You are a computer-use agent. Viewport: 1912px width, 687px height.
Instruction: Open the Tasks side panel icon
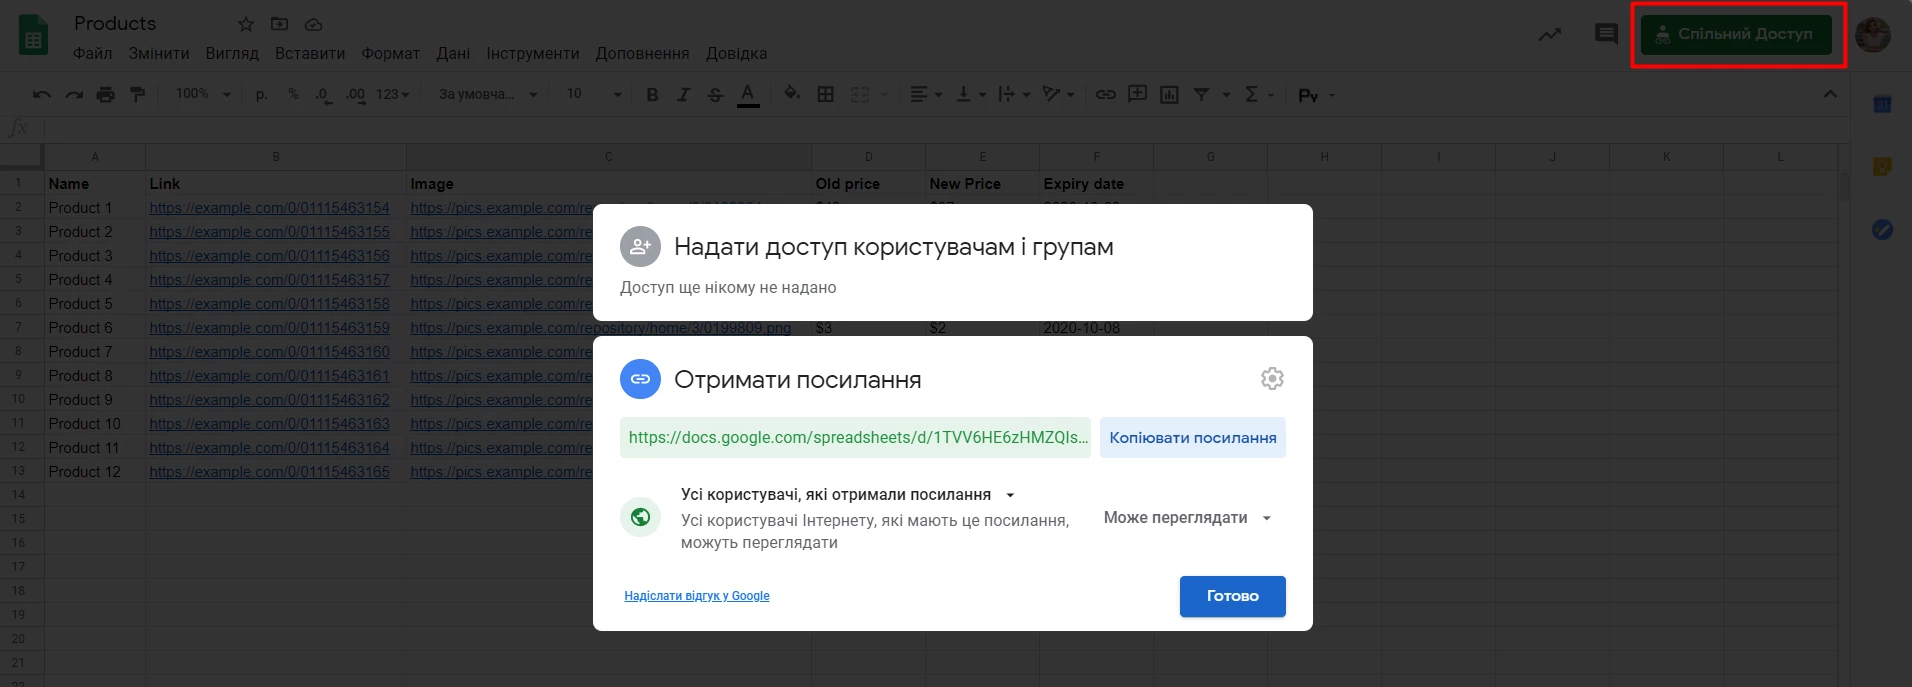1882,230
